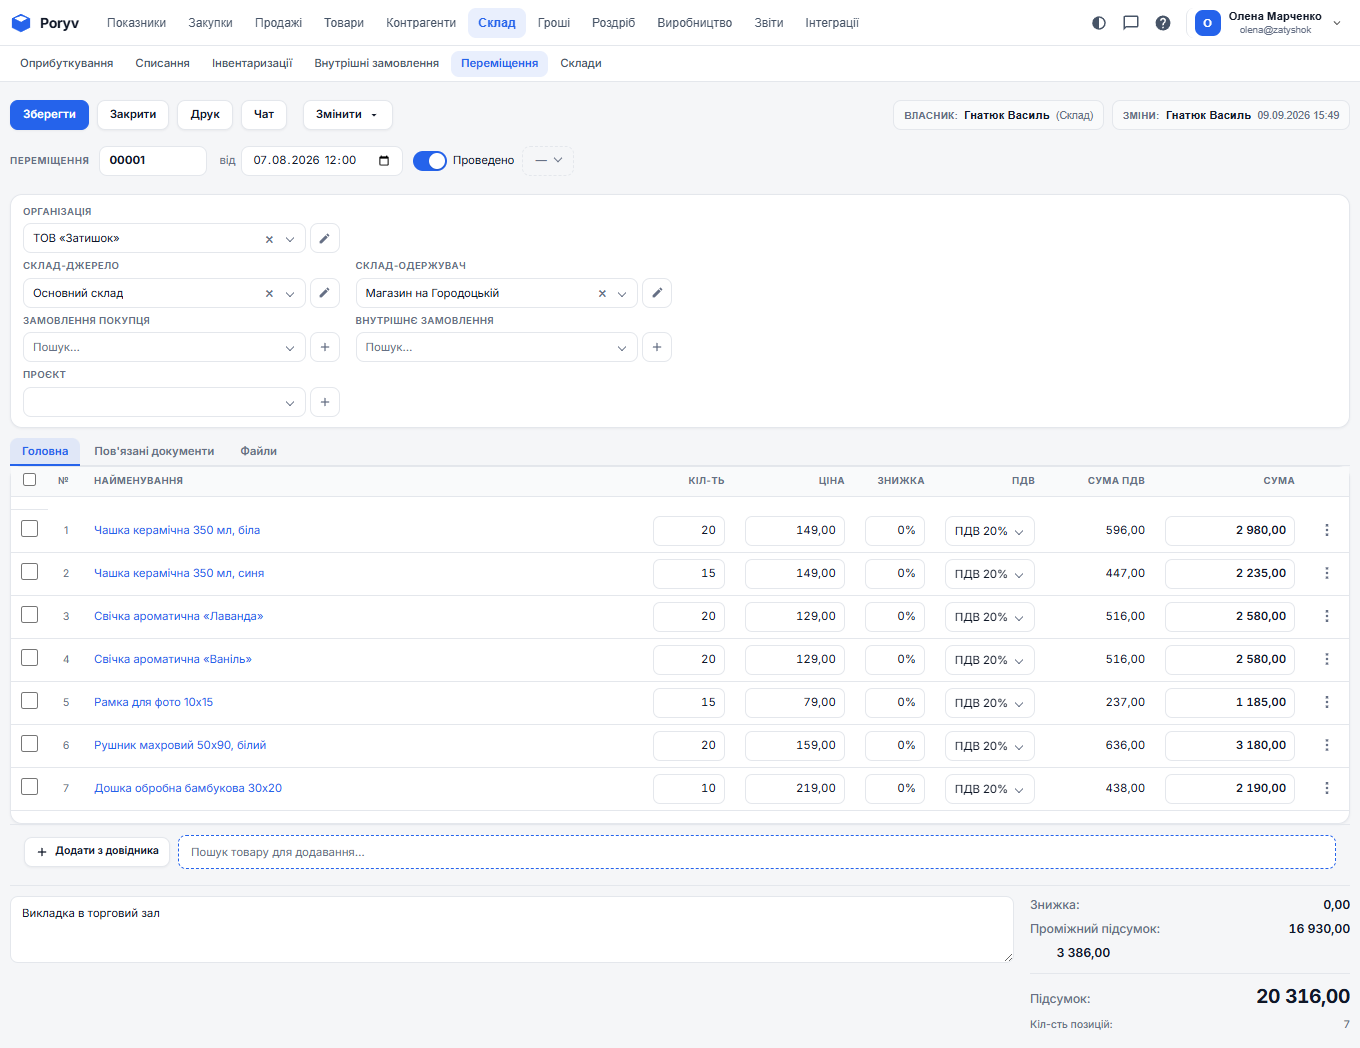Edit source warehouse Основний склад pencil icon
The height and width of the screenshot is (1048, 1360).
(325, 293)
